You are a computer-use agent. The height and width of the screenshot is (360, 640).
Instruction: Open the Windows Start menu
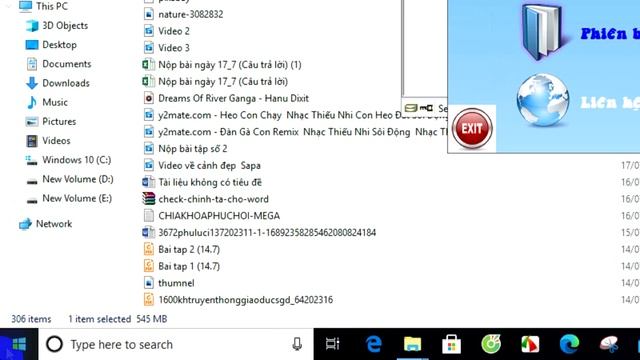(x=19, y=344)
